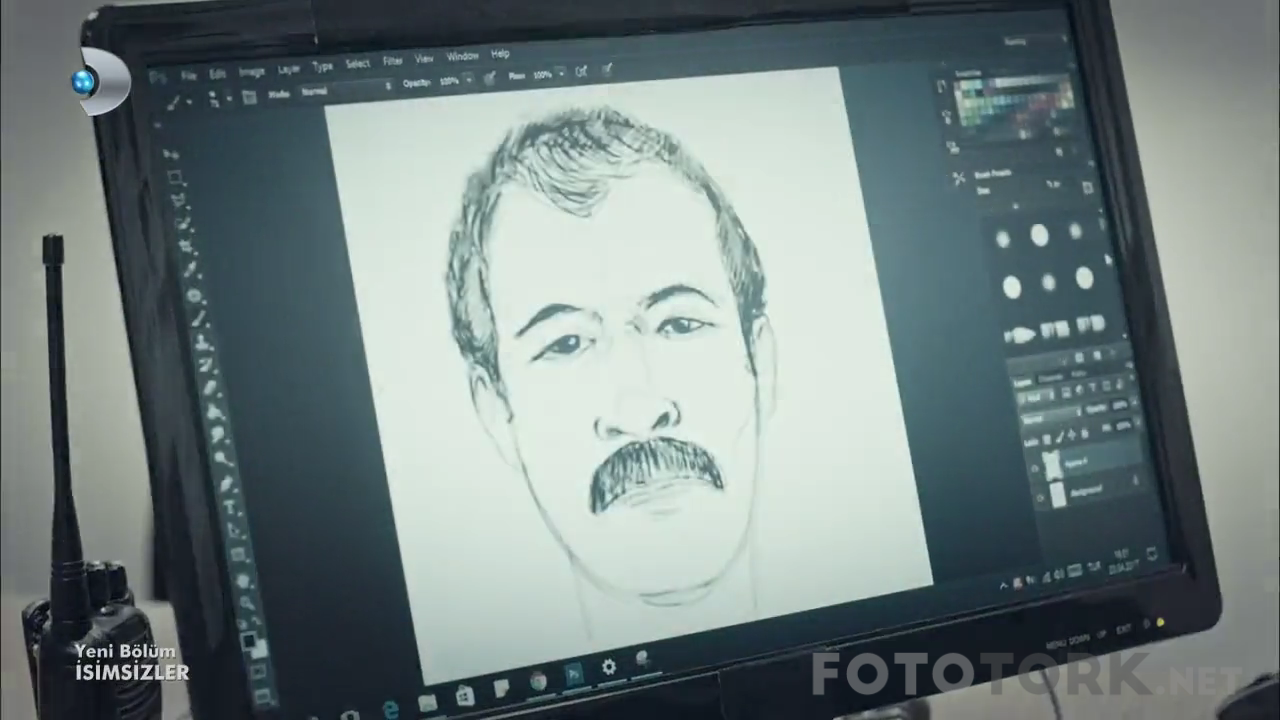This screenshot has height=720, width=1280.
Task: Open Microsoft Edge from taskbar
Action: click(391, 708)
